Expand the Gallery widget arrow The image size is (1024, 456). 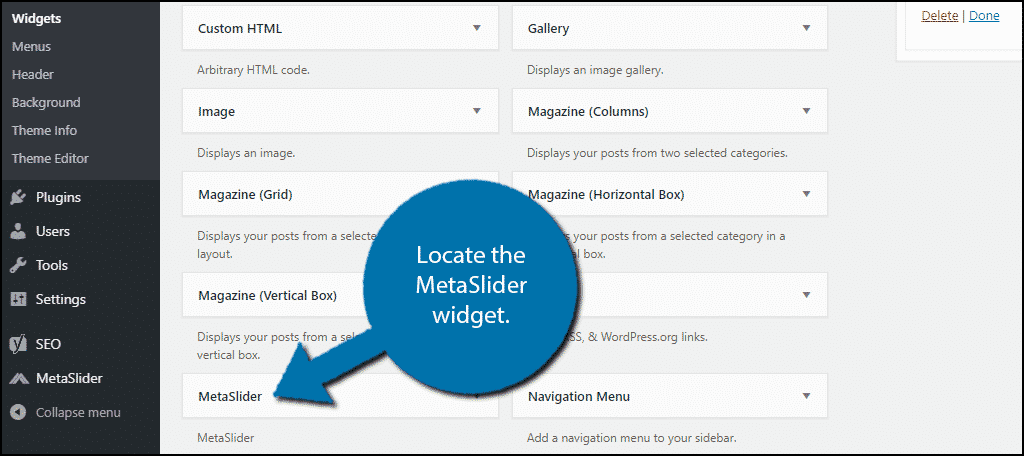[807, 28]
